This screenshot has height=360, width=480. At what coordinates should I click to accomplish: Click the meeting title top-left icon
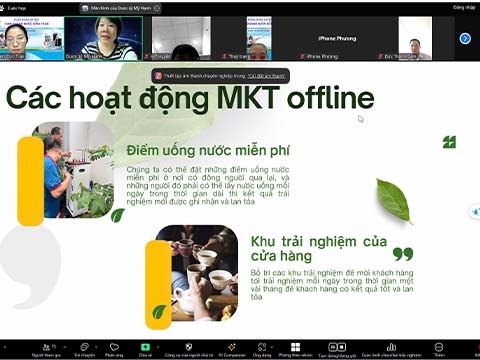point(3,8)
